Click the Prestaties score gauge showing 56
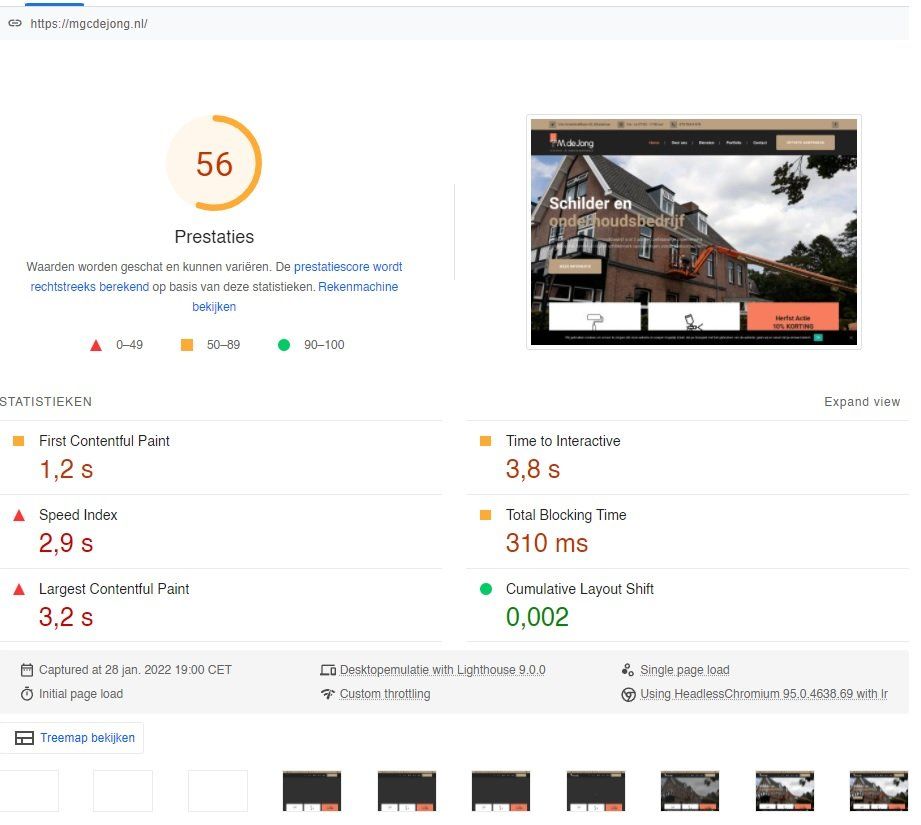Screen dimensions: 921x825 click(x=214, y=163)
